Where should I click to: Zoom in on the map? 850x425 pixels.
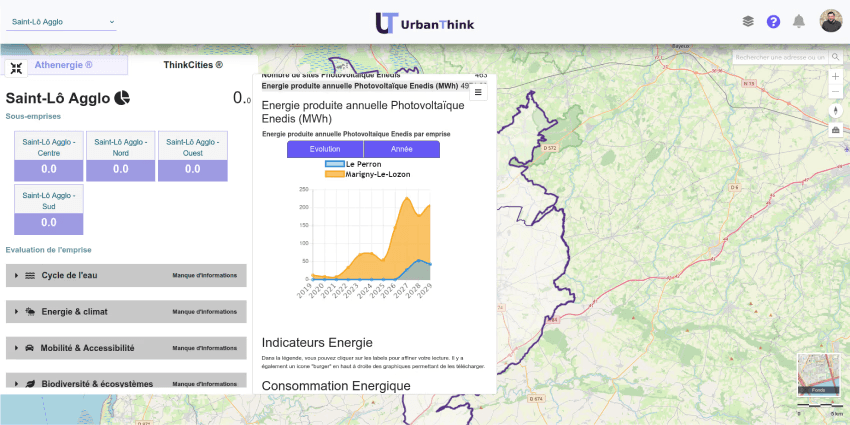(x=835, y=76)
